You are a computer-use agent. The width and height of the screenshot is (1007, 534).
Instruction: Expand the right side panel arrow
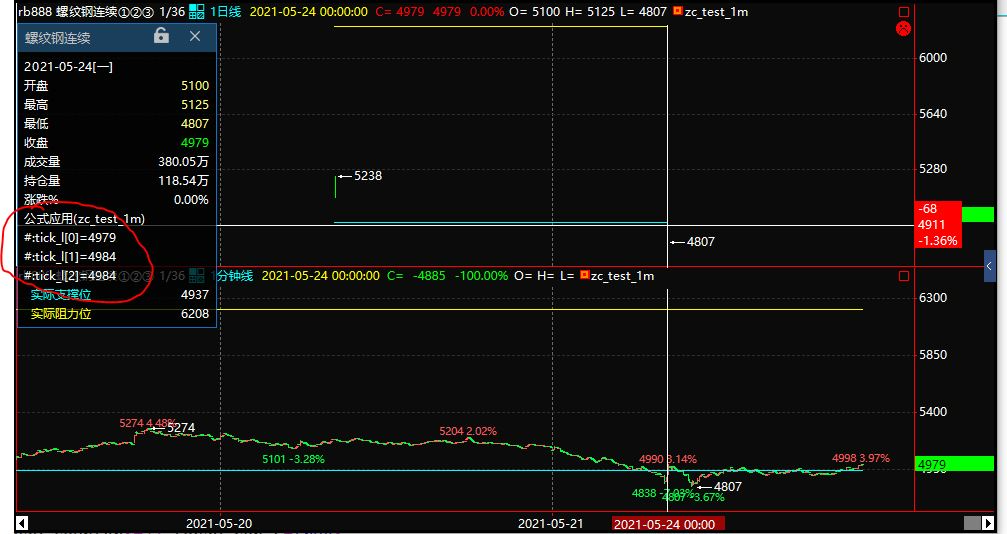click(x=989, y=265)
